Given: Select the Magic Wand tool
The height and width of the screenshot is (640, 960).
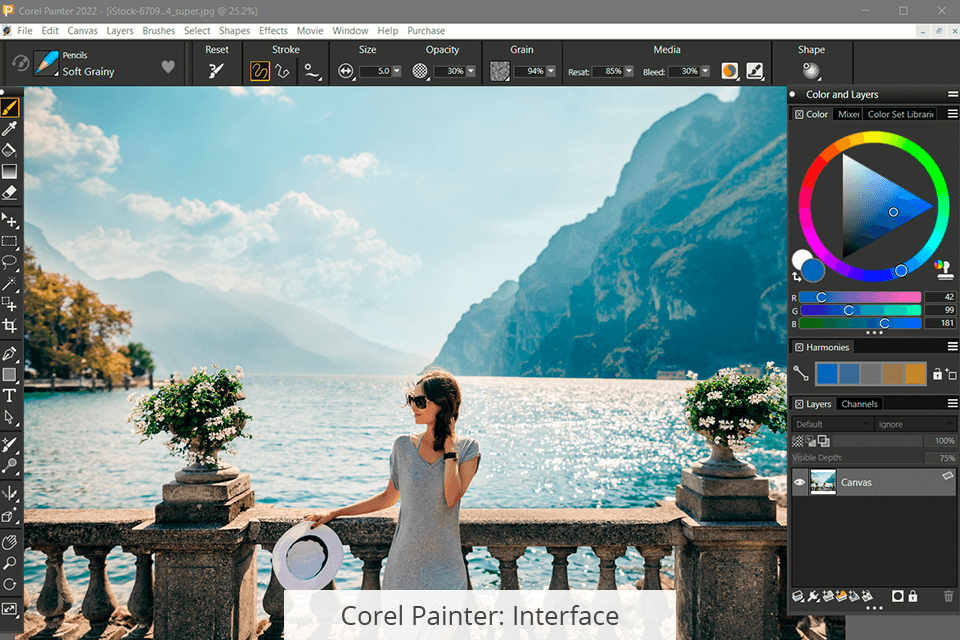Looking at the screenshot, I should click(x=10, y=284).
